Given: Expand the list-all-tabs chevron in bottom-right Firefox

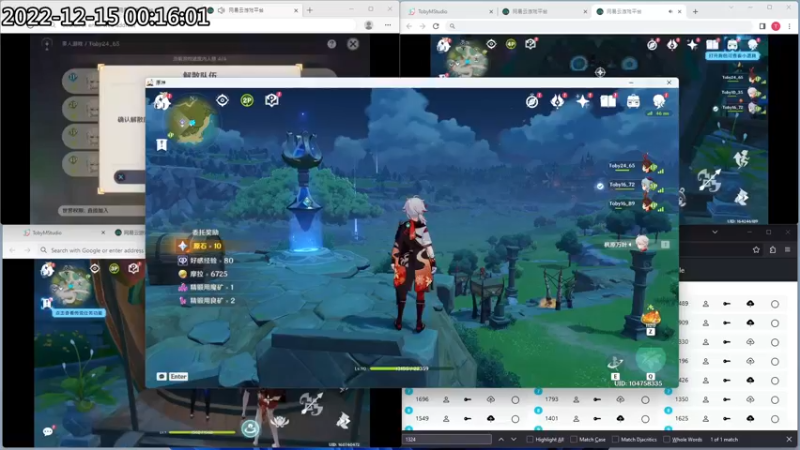Looking at the screenshot, I should pyautogui.click(x=715, y=232).
